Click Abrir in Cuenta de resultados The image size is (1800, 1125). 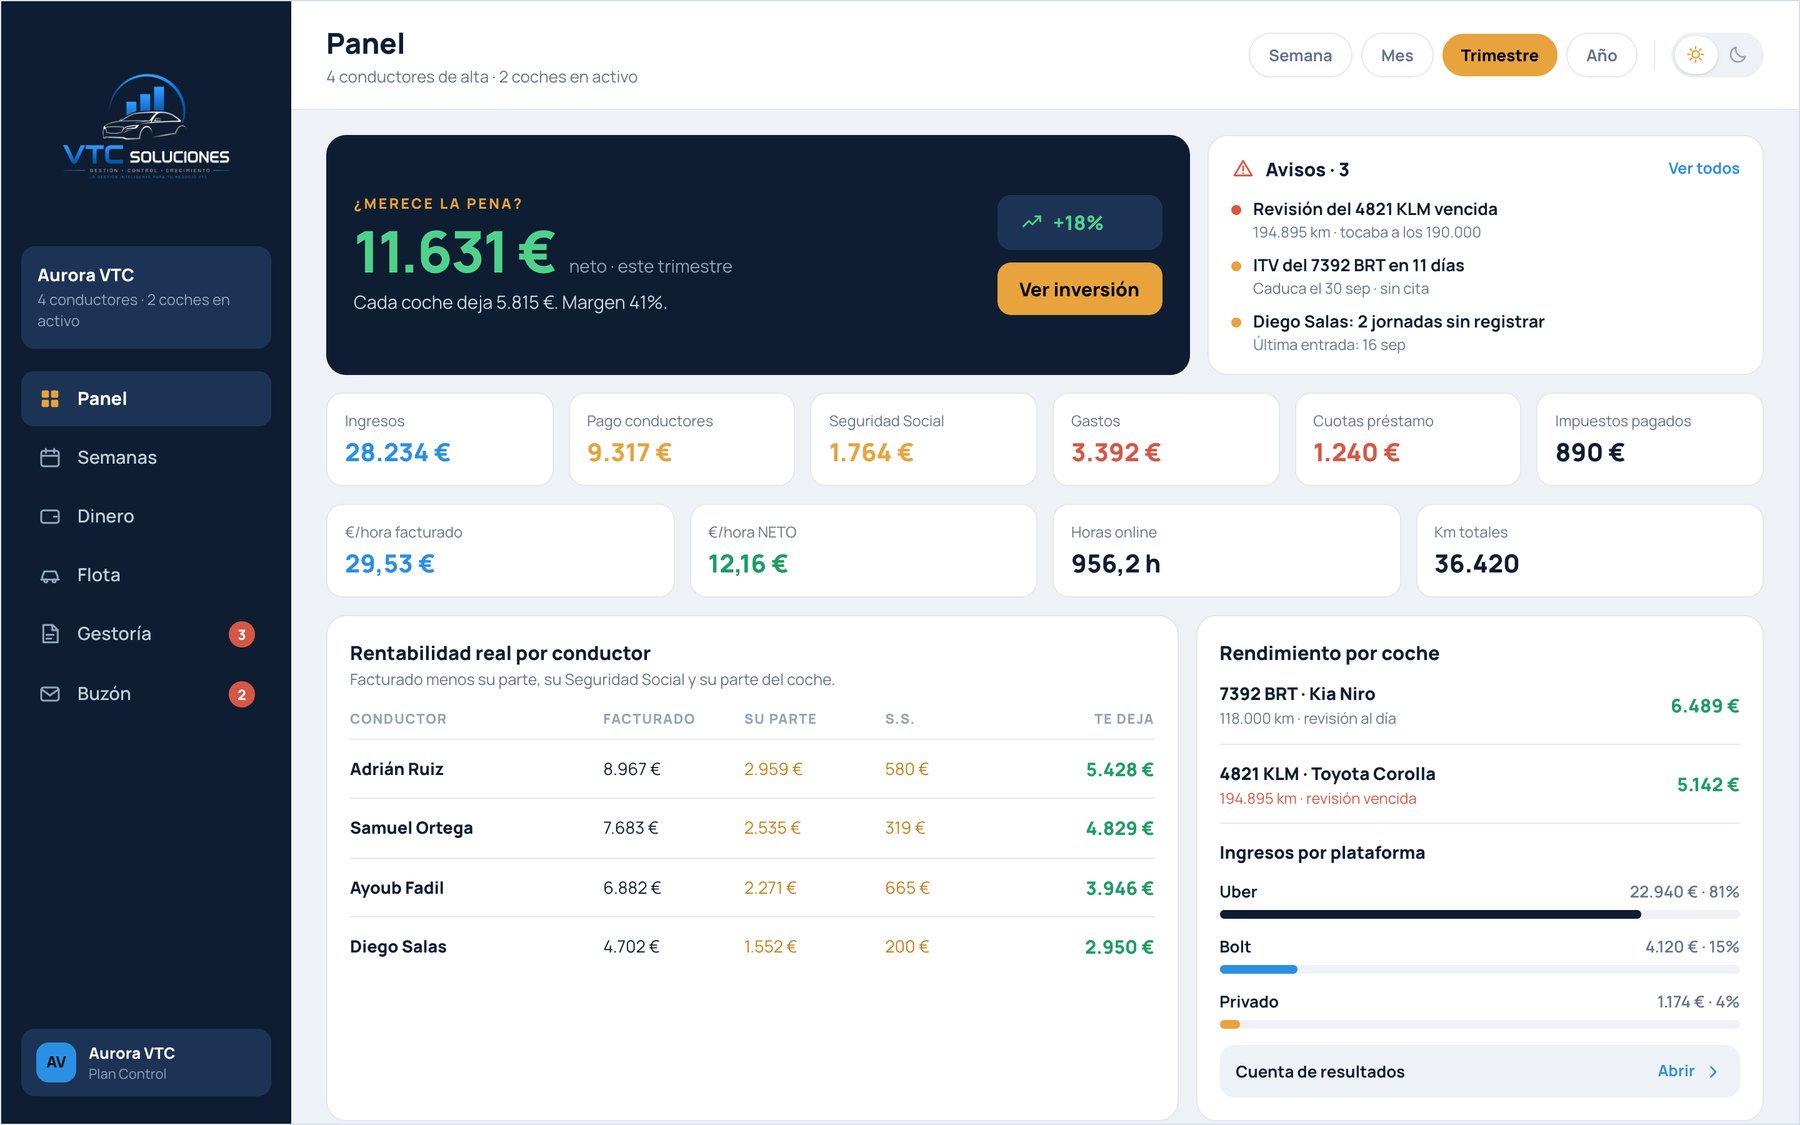tap(1676, 1071)
